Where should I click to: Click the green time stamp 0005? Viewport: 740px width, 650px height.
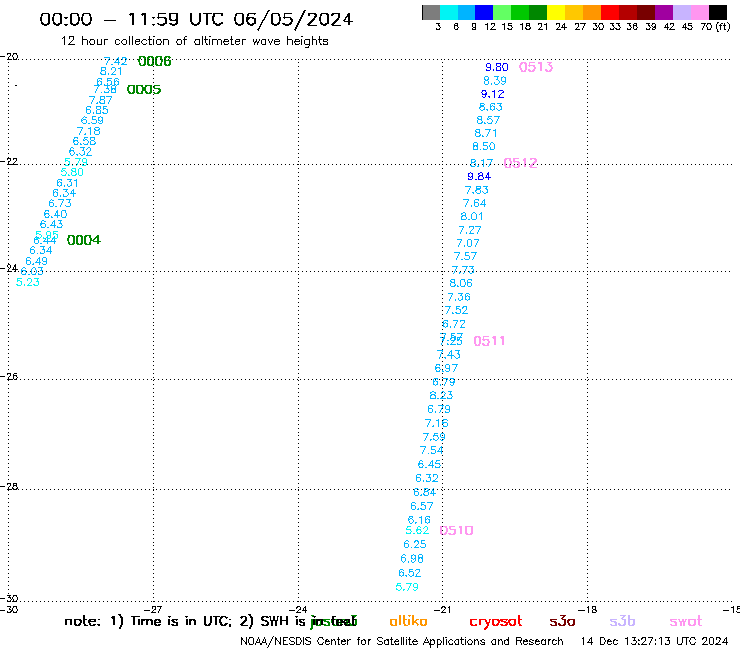click(x=144, y=89)
